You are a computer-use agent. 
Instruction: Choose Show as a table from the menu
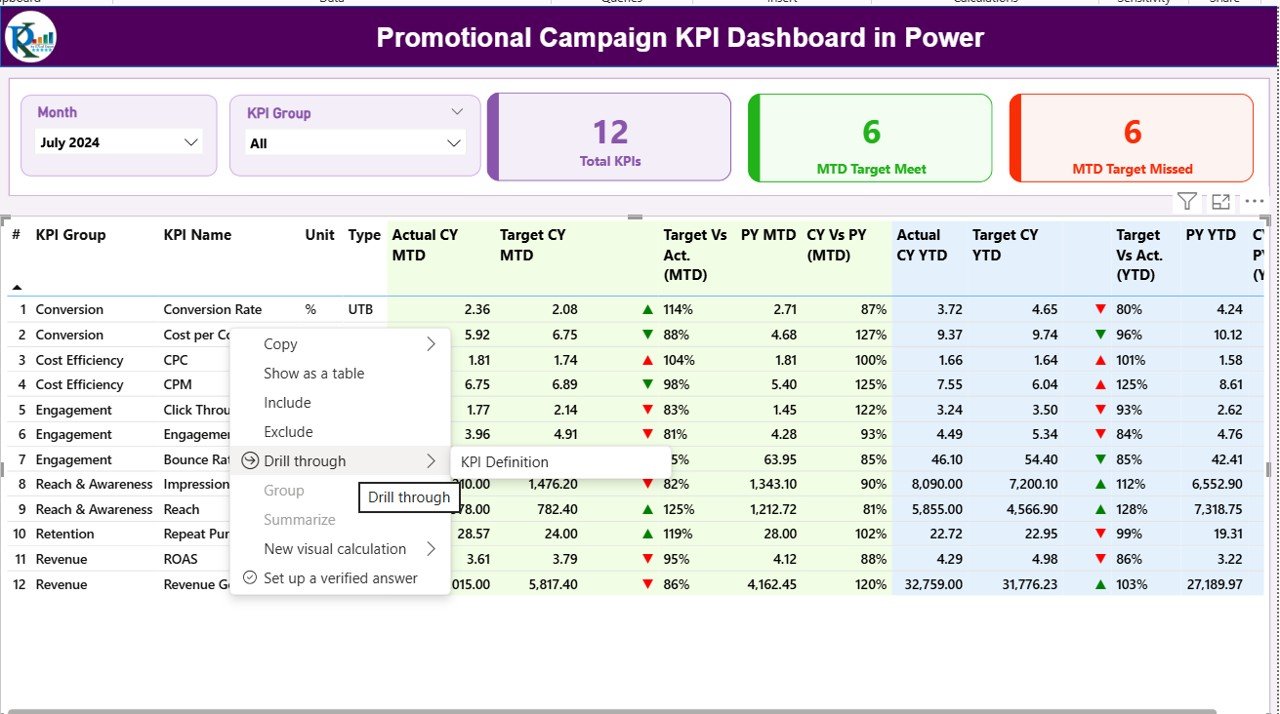click(x=315, y=372)
